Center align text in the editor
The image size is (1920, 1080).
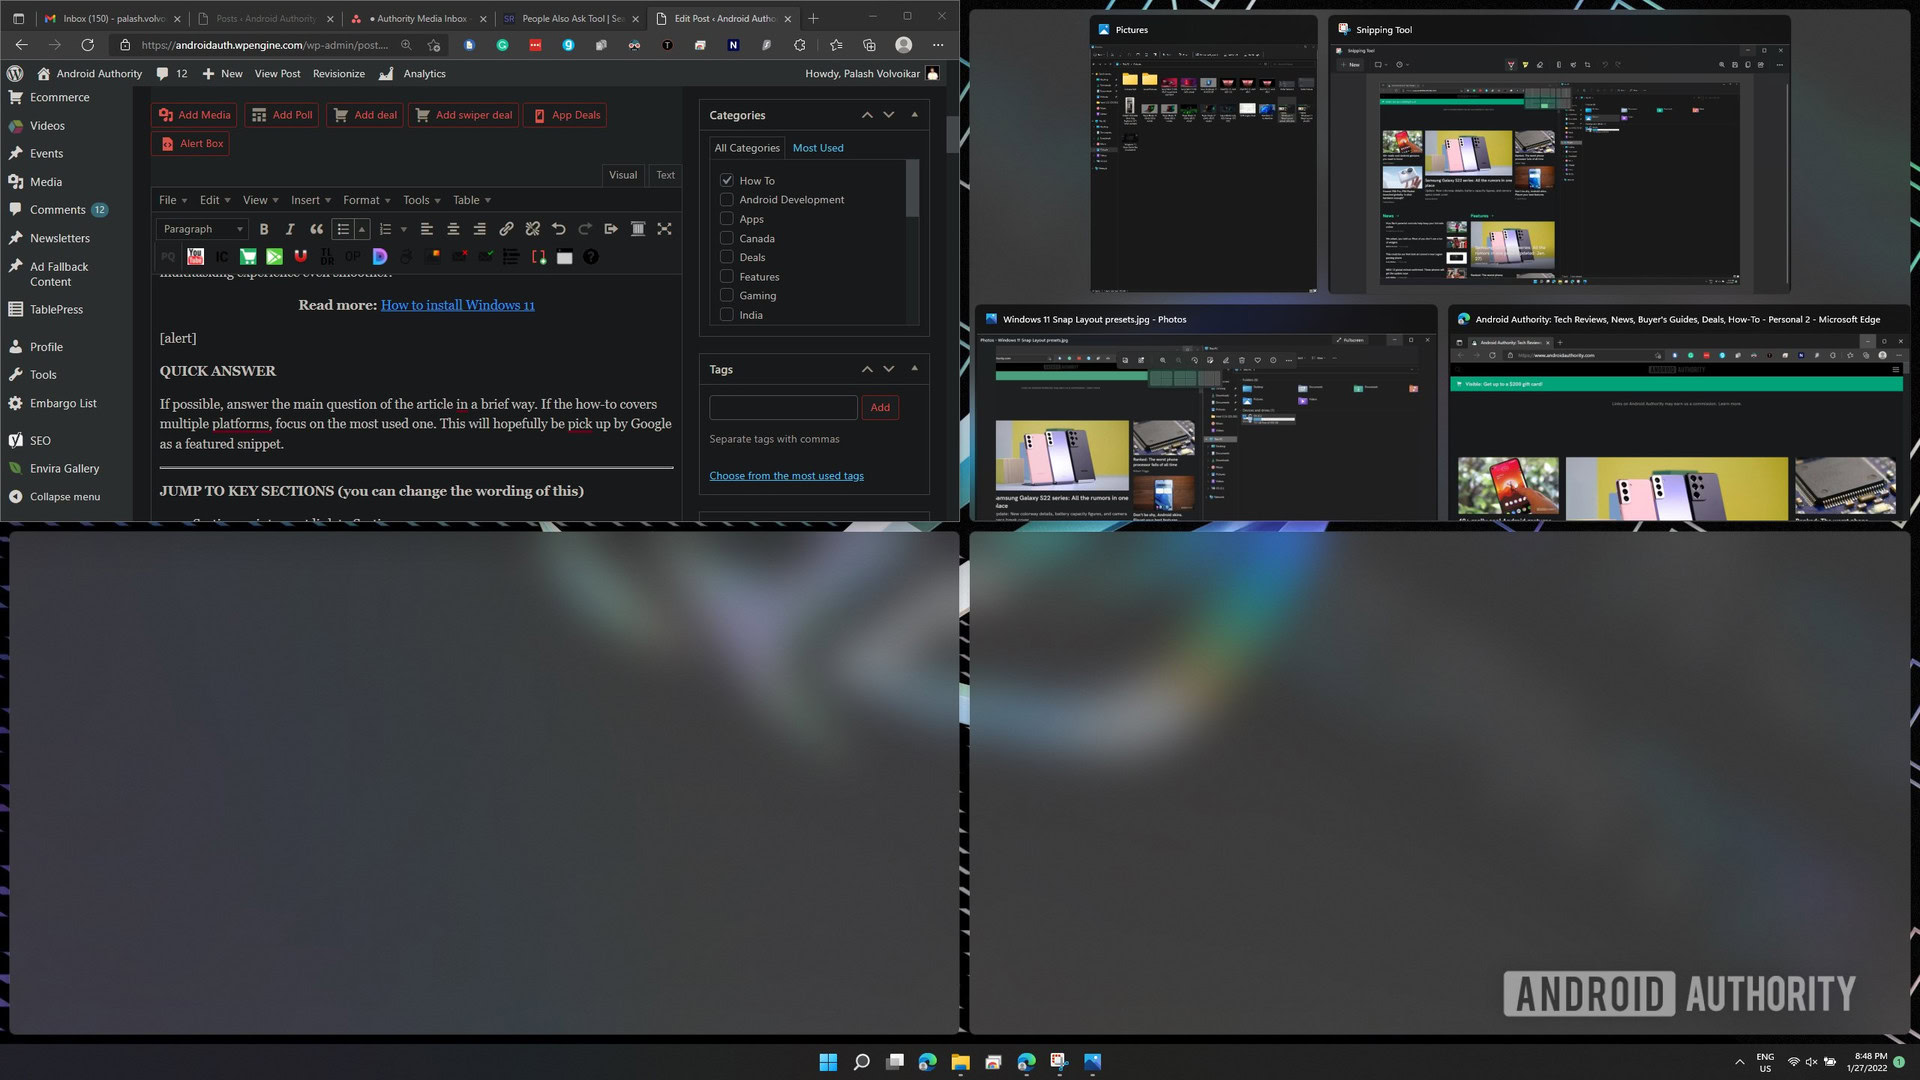[453, 229]
